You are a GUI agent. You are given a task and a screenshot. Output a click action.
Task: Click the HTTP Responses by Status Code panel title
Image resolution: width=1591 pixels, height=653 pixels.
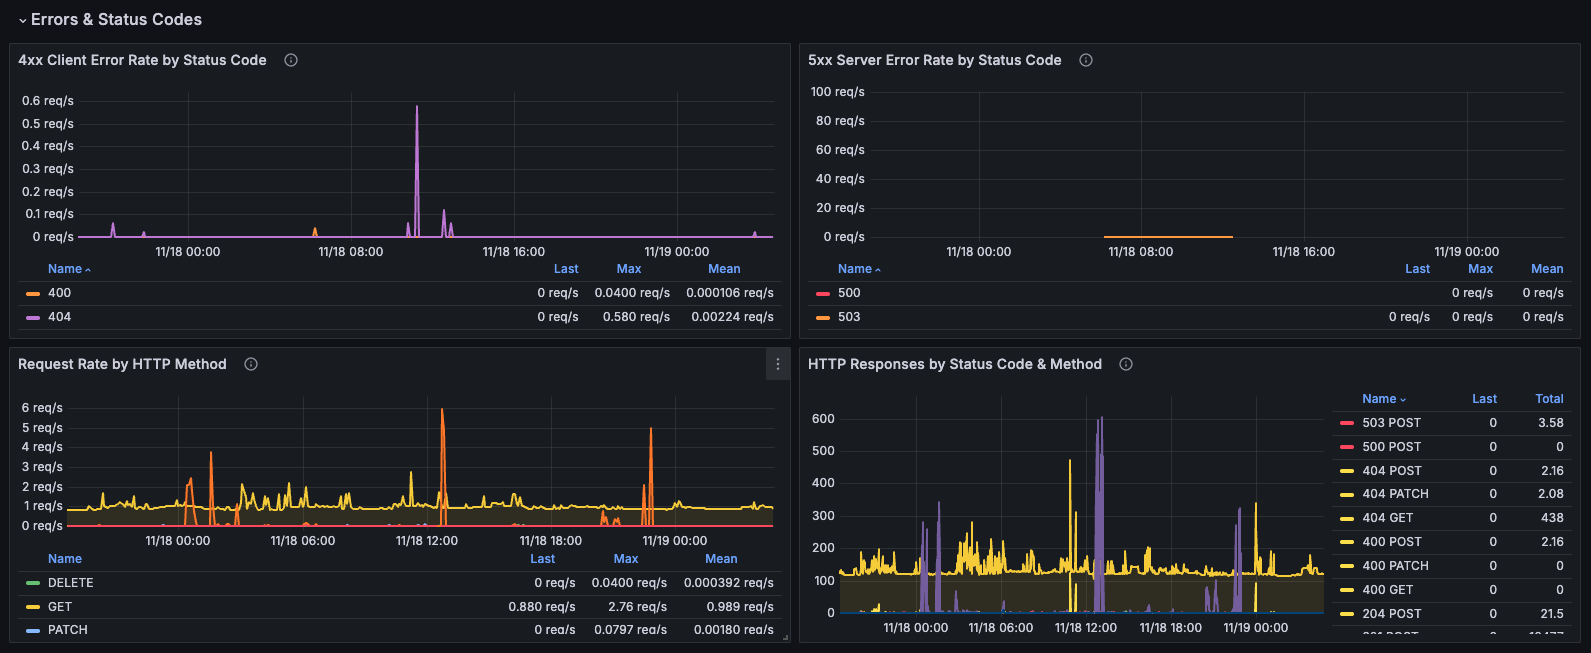coord(954,364)
